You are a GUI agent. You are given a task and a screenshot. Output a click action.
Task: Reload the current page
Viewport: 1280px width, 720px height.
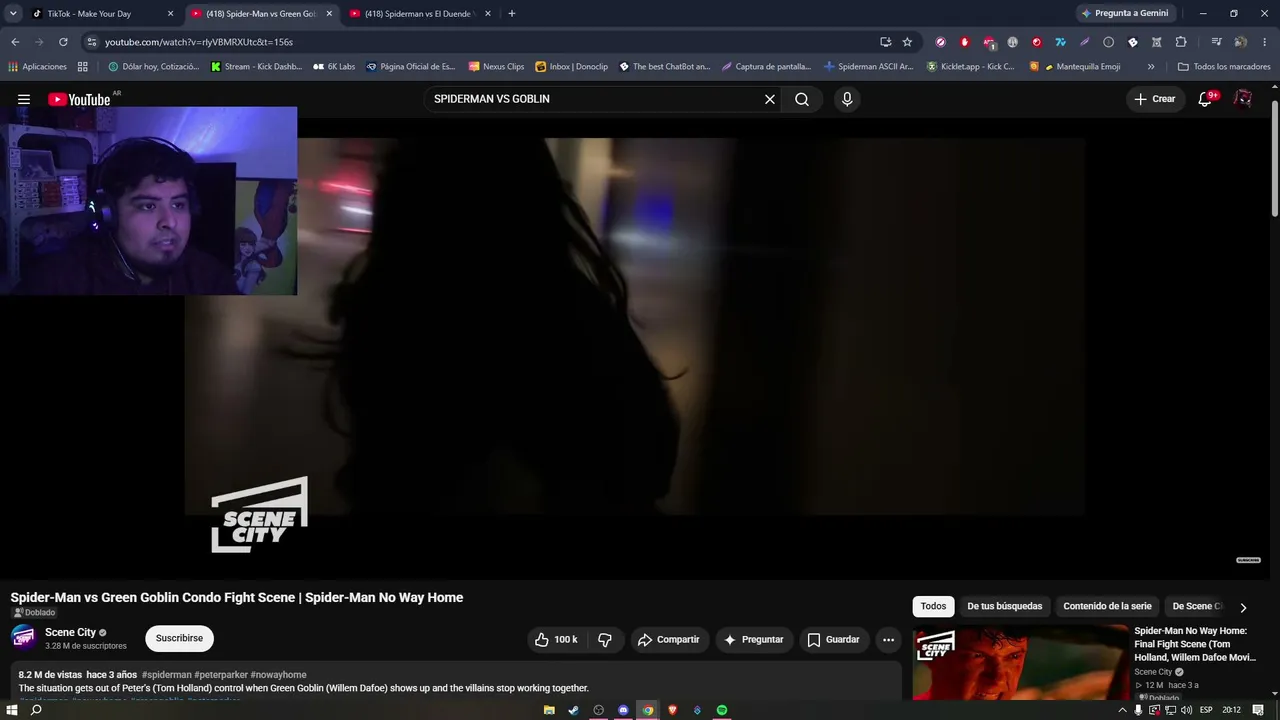click(x=63, y=42)
